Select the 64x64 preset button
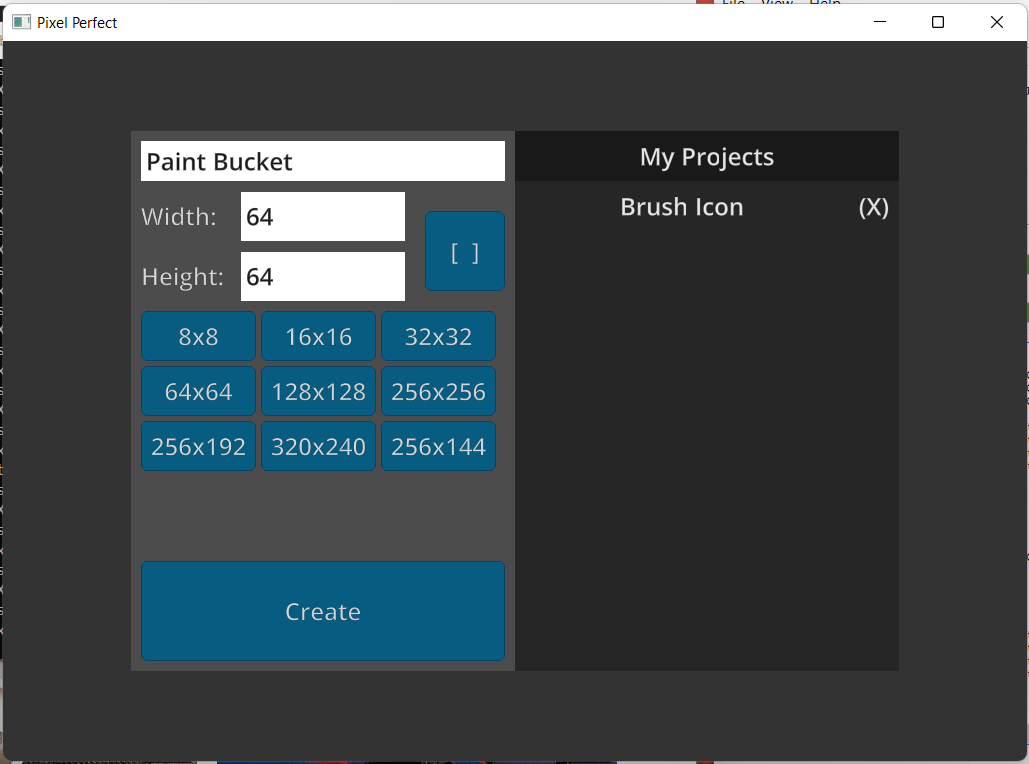1029x764 pixels. [x=198, y=391]
